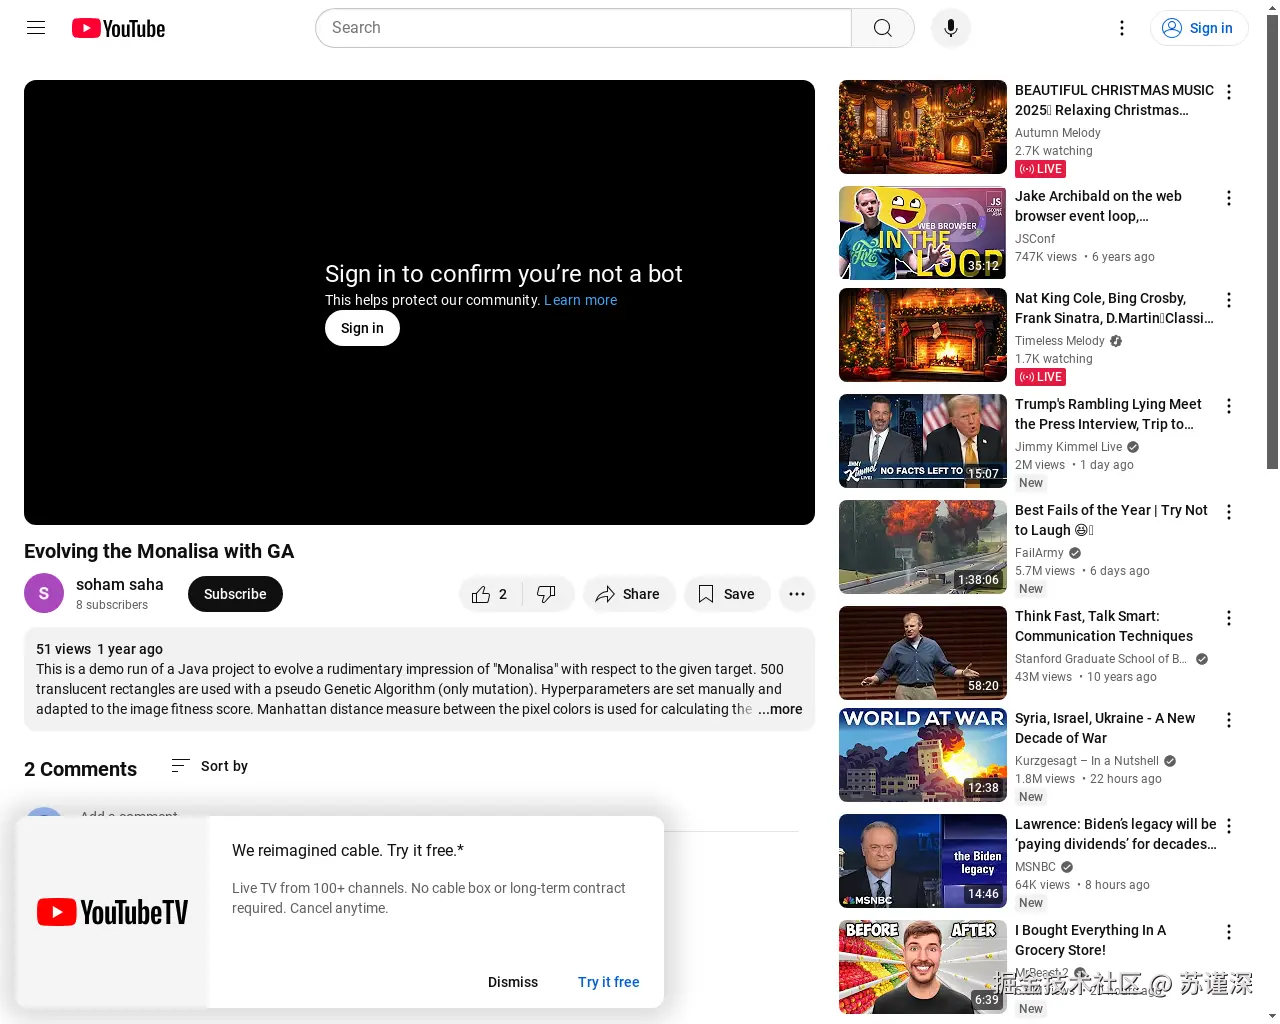Image resolution: width=1280 pixels, height=1024 pixels.
Task: Click FailArmy channel name
Action: (1039, 553)
